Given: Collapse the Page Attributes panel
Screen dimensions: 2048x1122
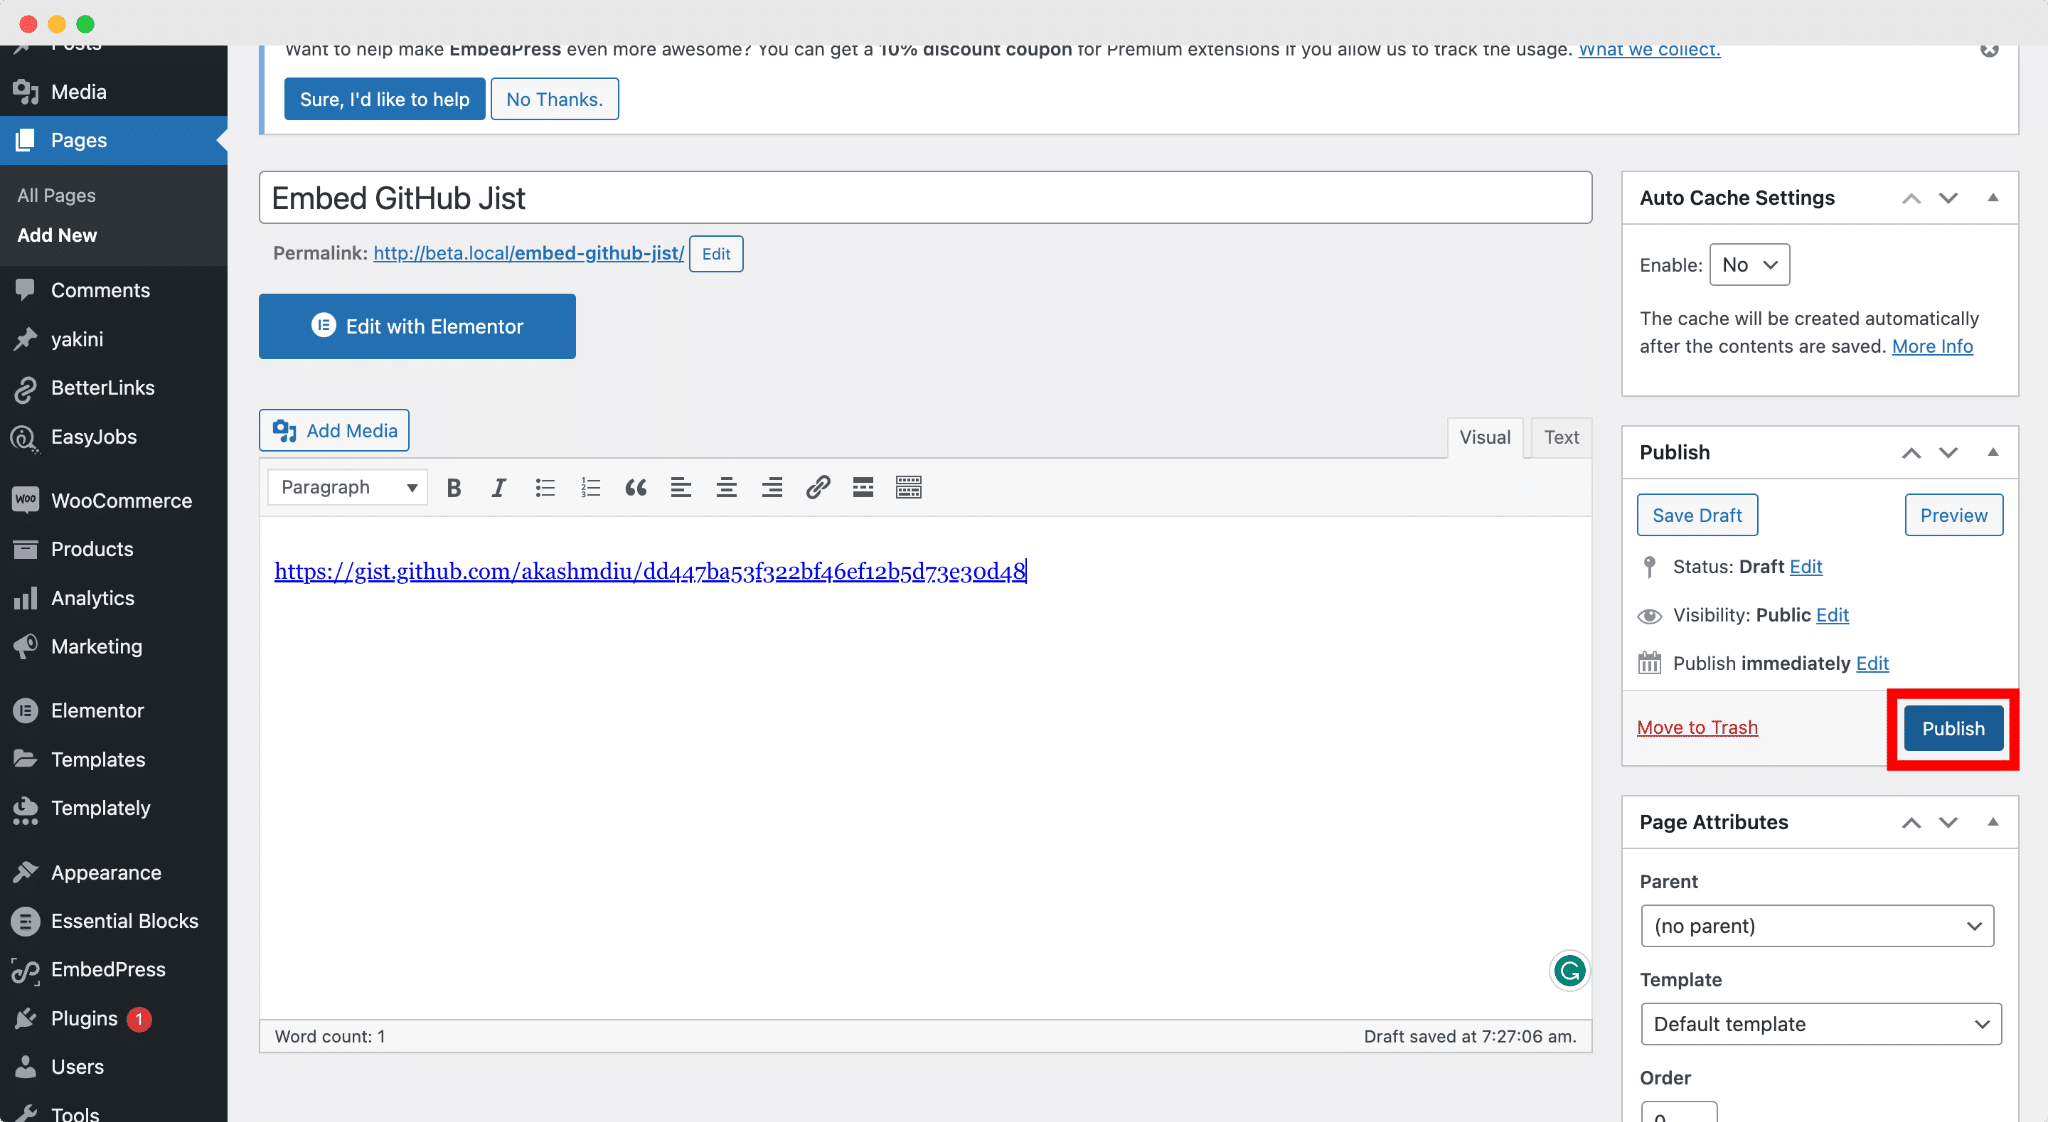Looking at the screenshot, I should pos(1993,822).
